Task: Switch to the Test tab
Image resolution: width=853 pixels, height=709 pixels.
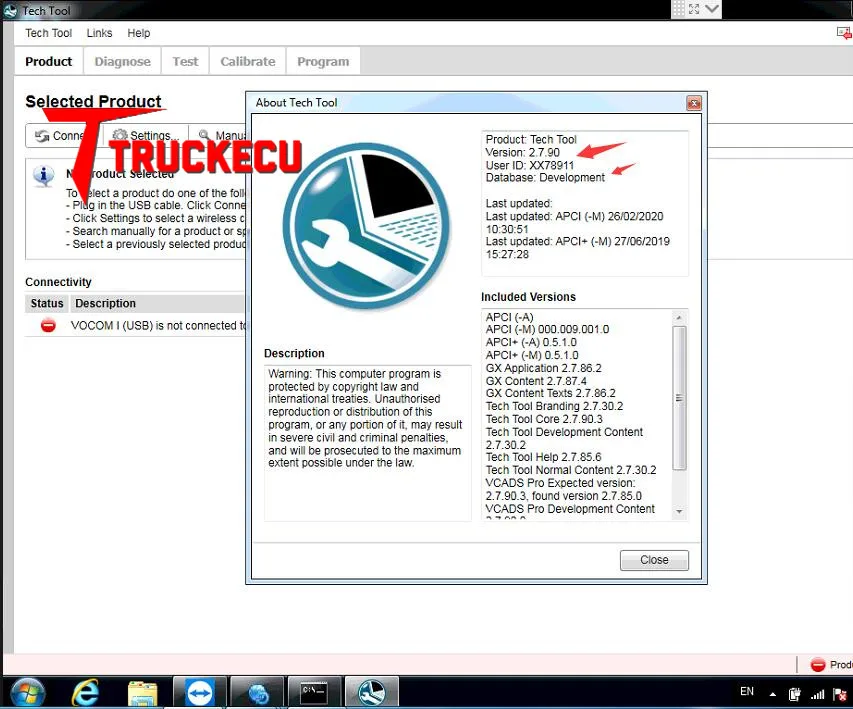Action: [x=185, y=61]
